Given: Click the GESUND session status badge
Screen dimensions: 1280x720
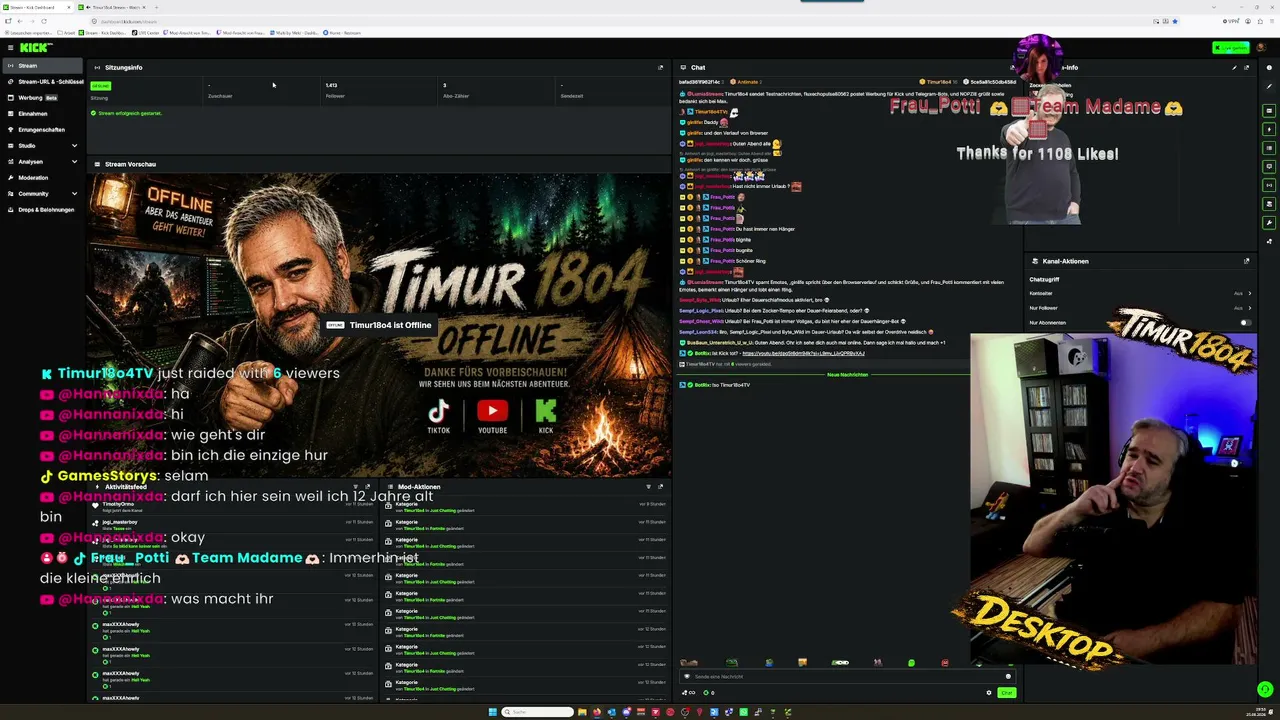Looking at the screenshot, I should 100,86.
